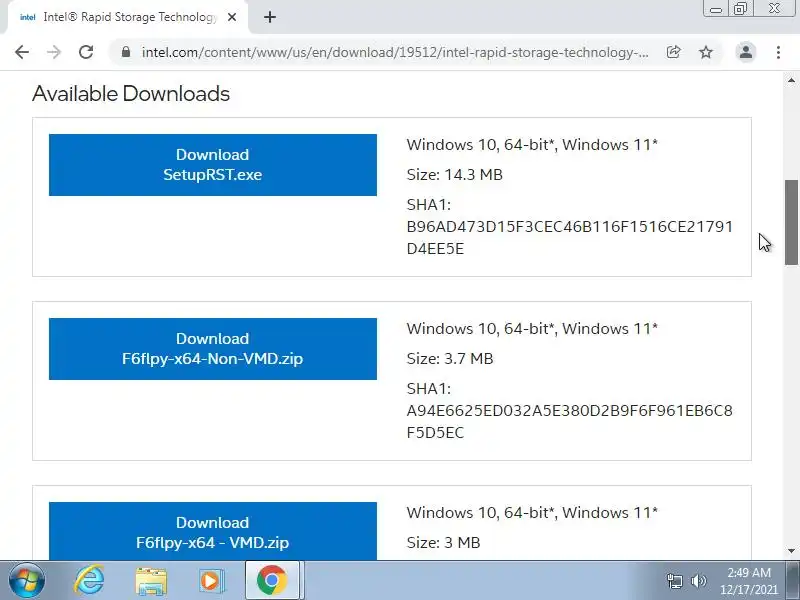
Task: Click the SHA1 hash starting B96AD473
Action: pos(569,237)
